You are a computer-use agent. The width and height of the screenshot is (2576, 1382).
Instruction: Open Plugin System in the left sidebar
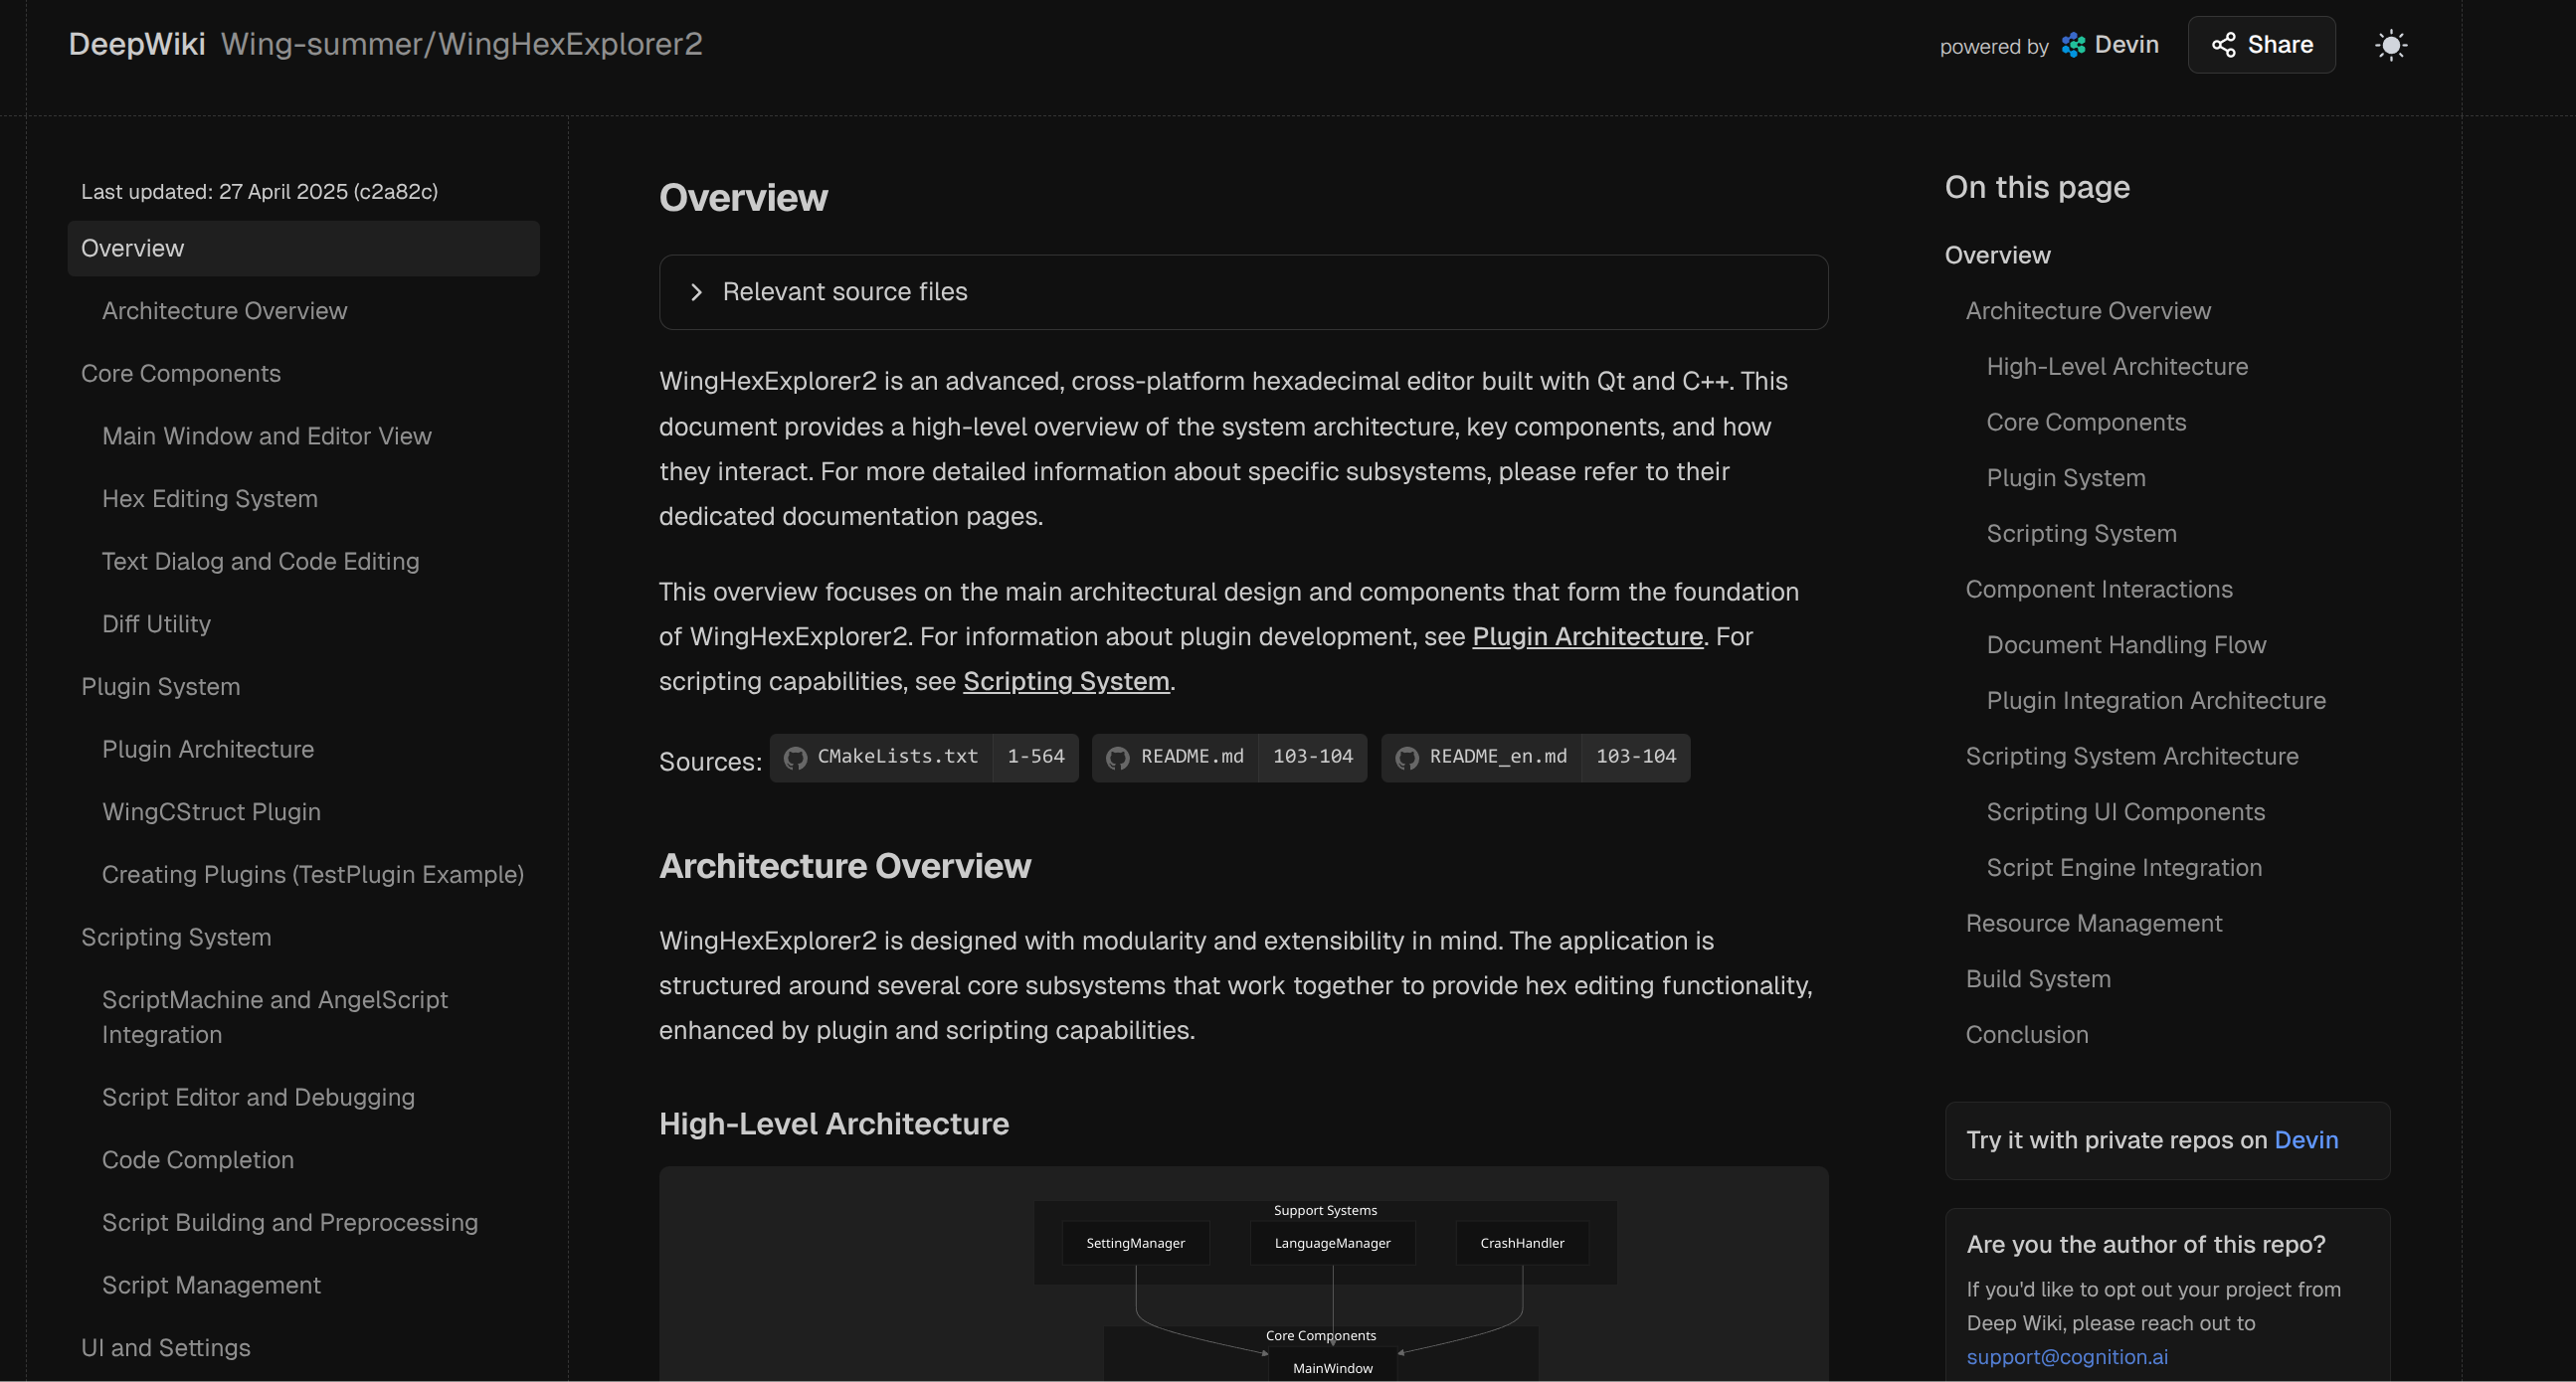pos(161,687)
